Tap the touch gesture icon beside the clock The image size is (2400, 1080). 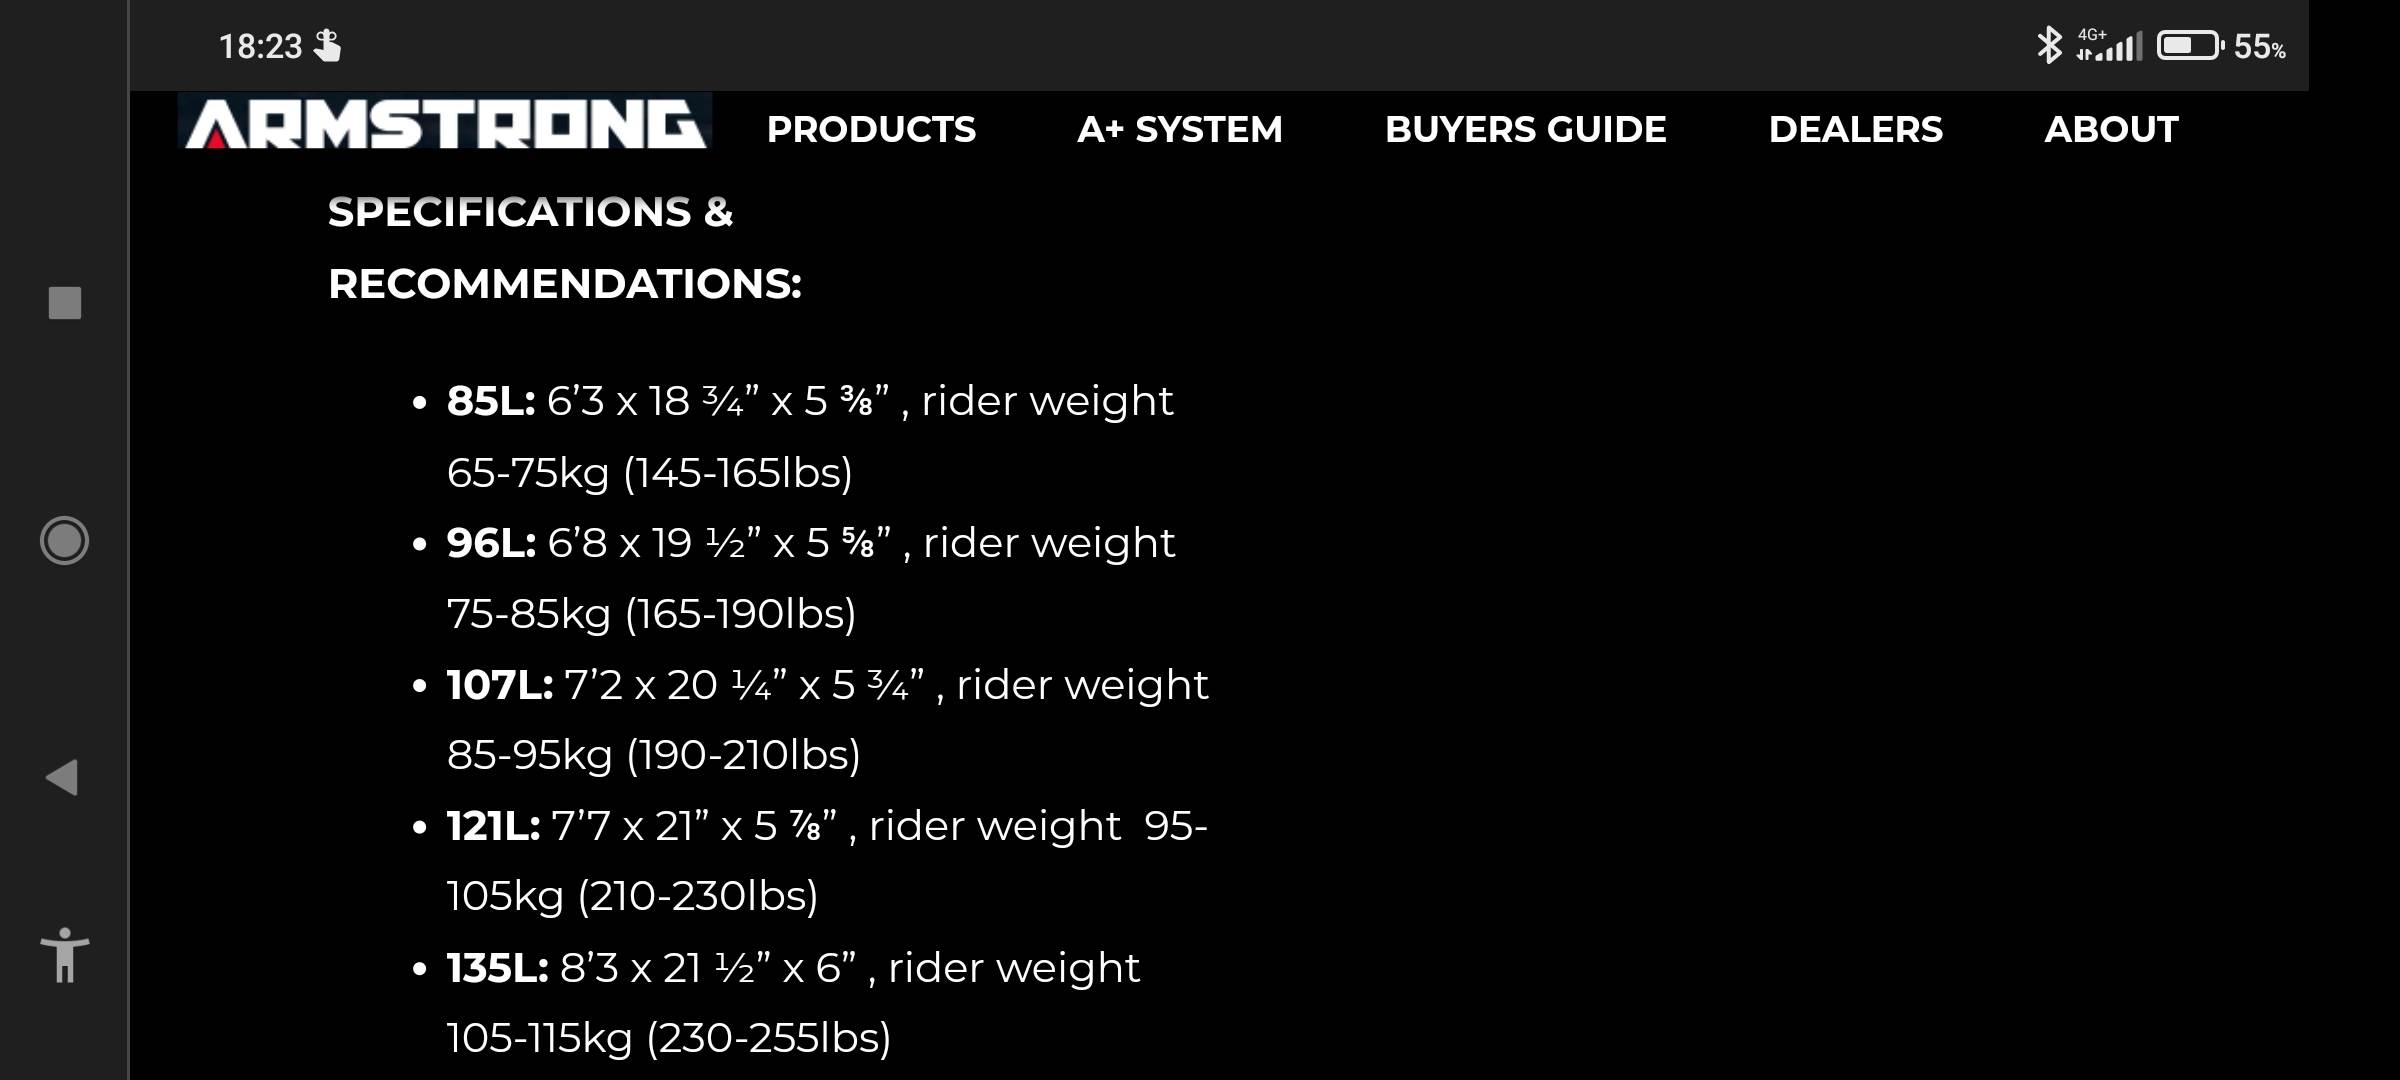pos(327,45)
